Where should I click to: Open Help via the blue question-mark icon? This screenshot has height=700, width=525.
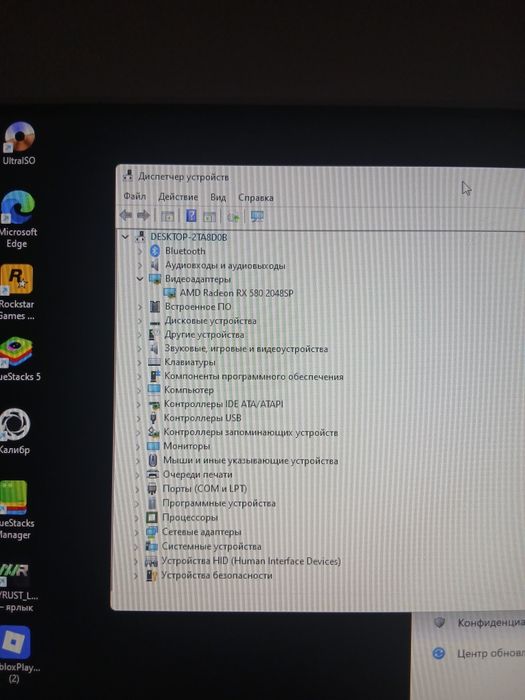(x=191, y=216)
